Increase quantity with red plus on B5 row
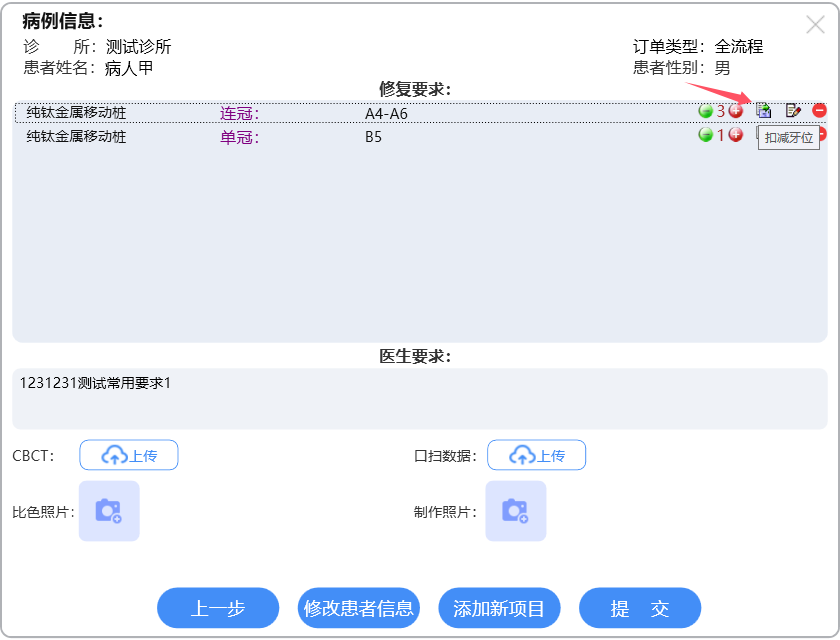Viewport: 840px width, 640px height. tap(736, 135)
